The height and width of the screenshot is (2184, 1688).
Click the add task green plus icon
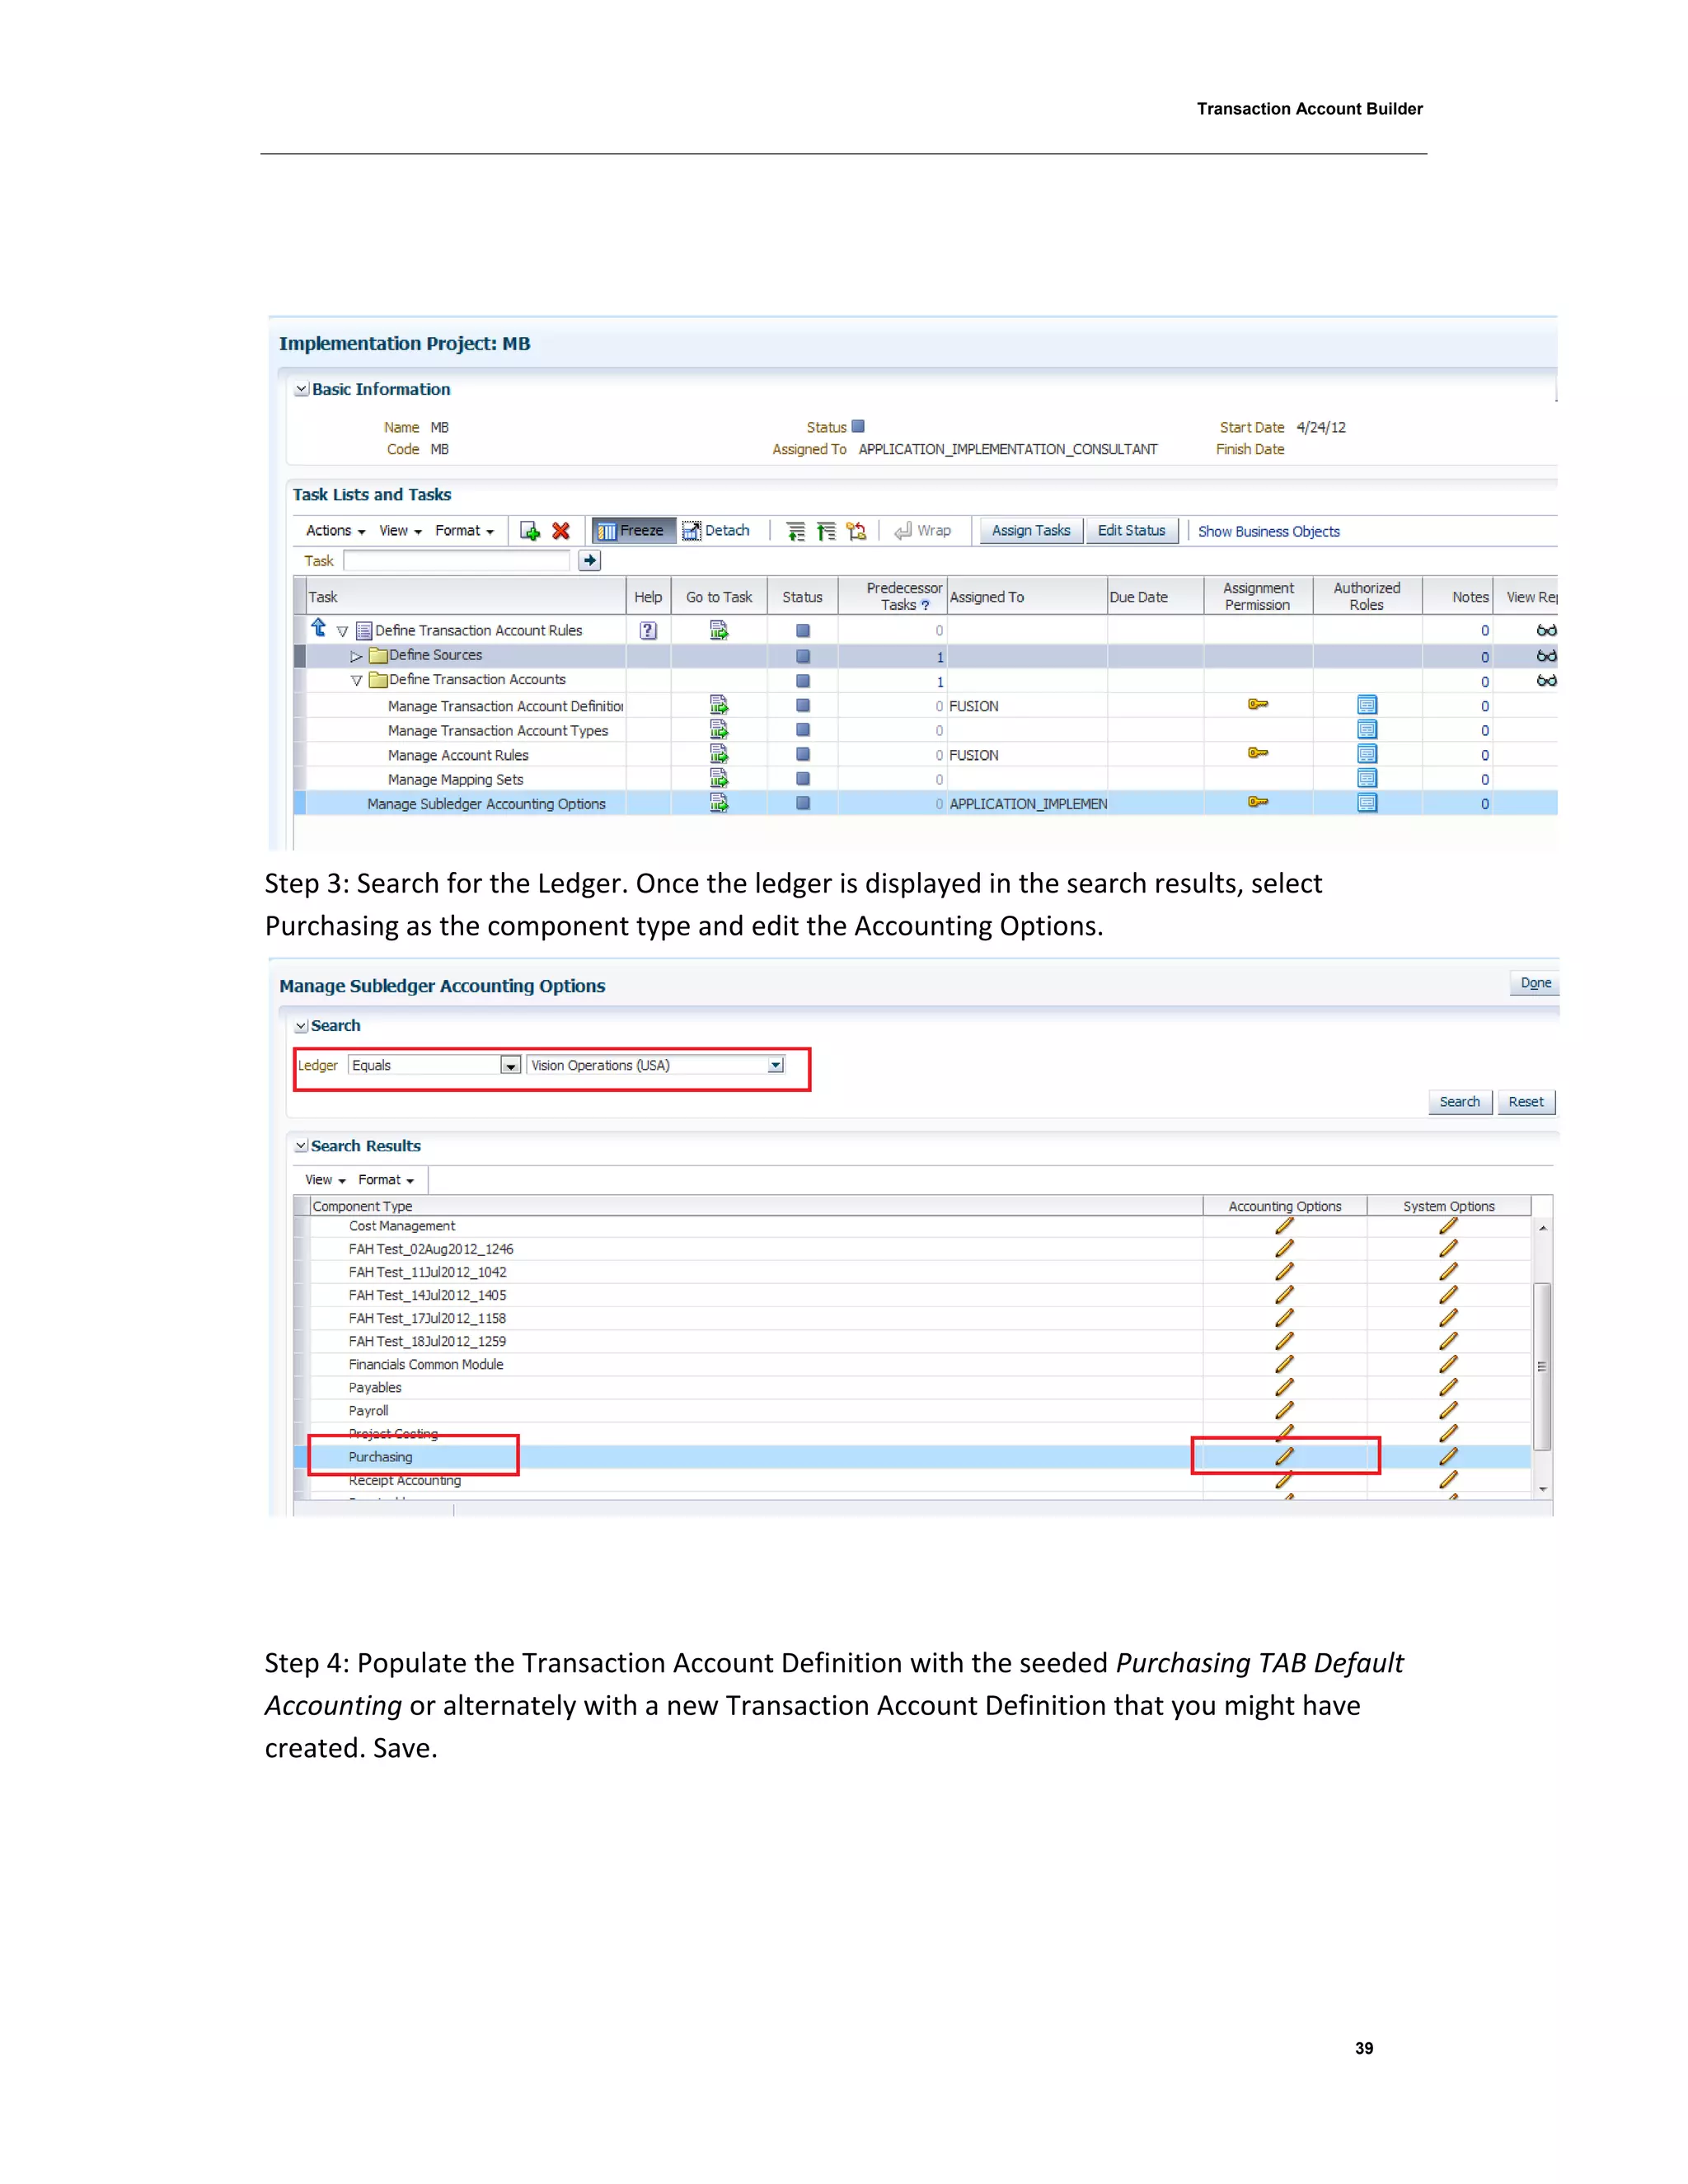[530, 531]
